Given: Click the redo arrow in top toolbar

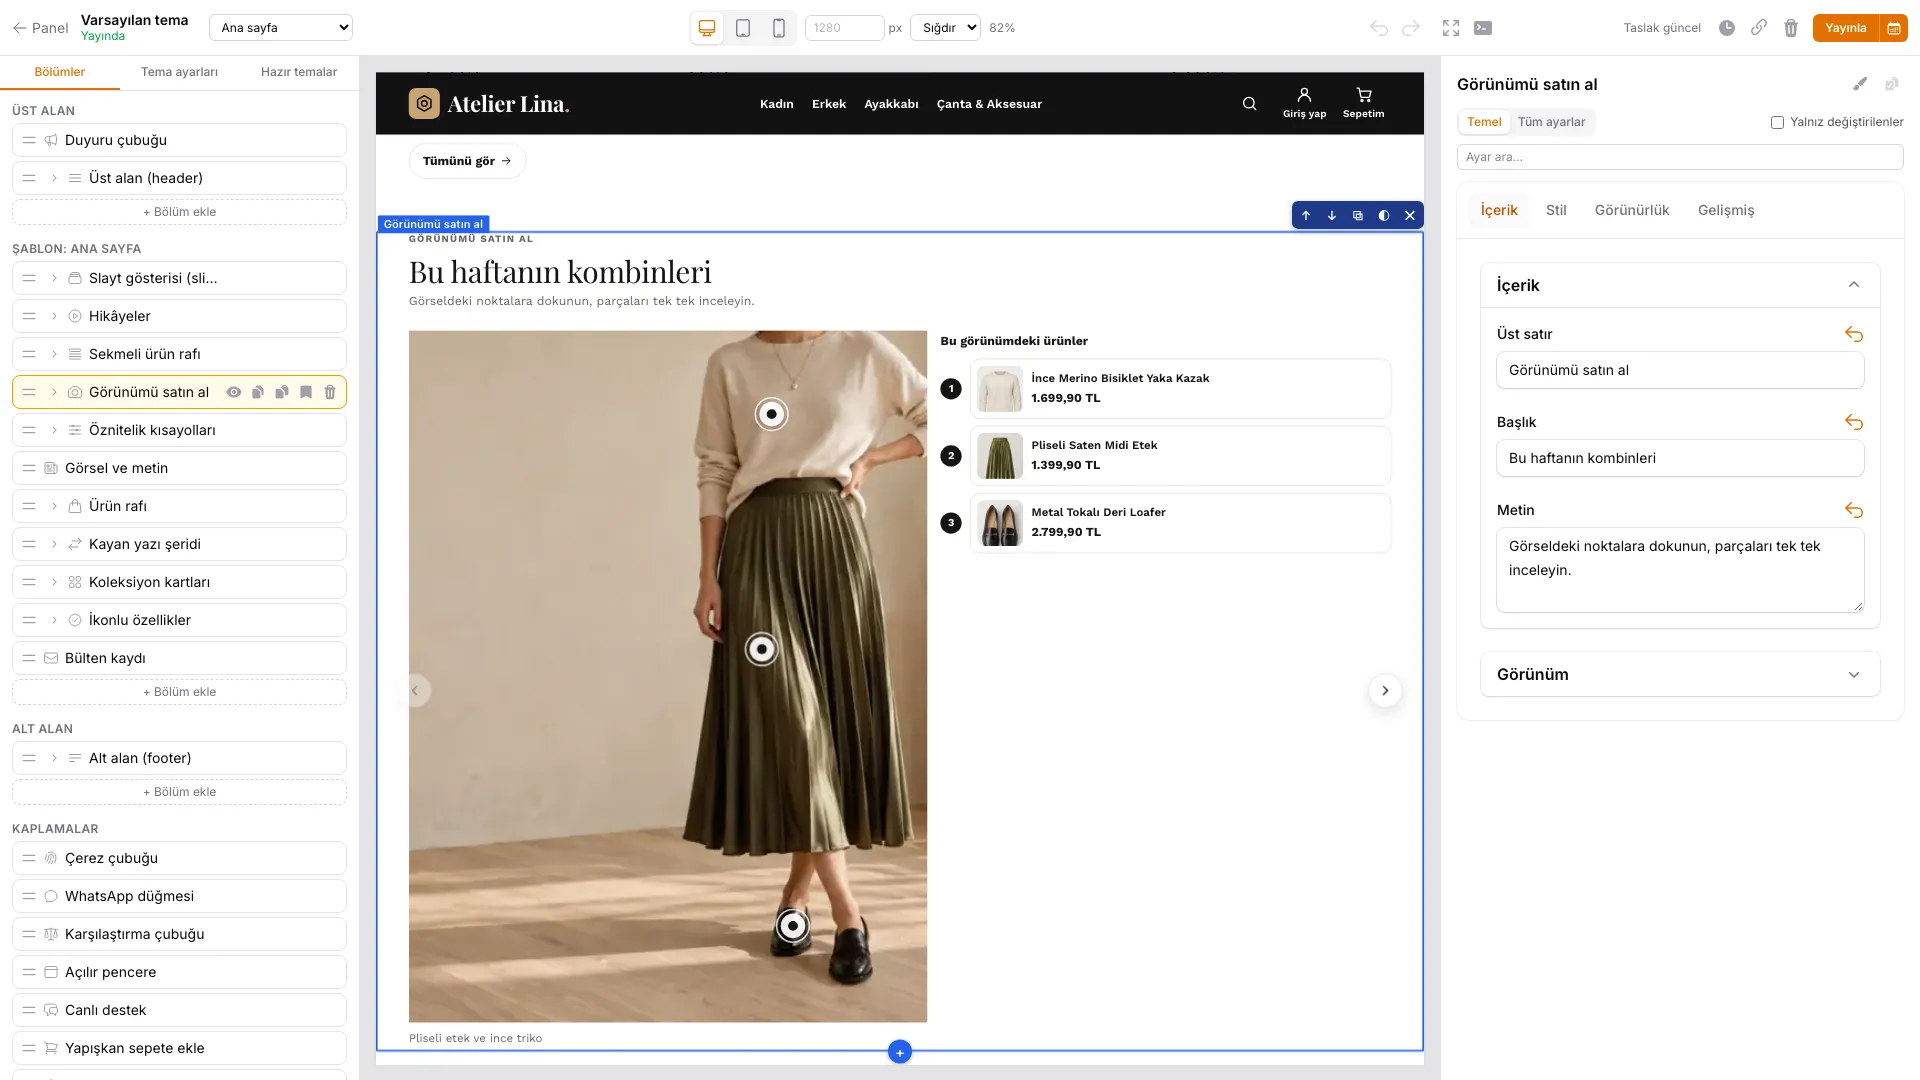Looking at the screenshot, I should (x=1411, y=28).
